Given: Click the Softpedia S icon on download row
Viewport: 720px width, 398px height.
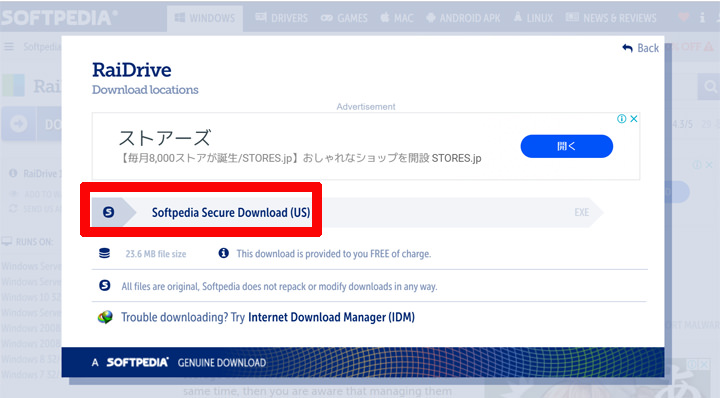Looking at the screenshot, I should 108,212.
